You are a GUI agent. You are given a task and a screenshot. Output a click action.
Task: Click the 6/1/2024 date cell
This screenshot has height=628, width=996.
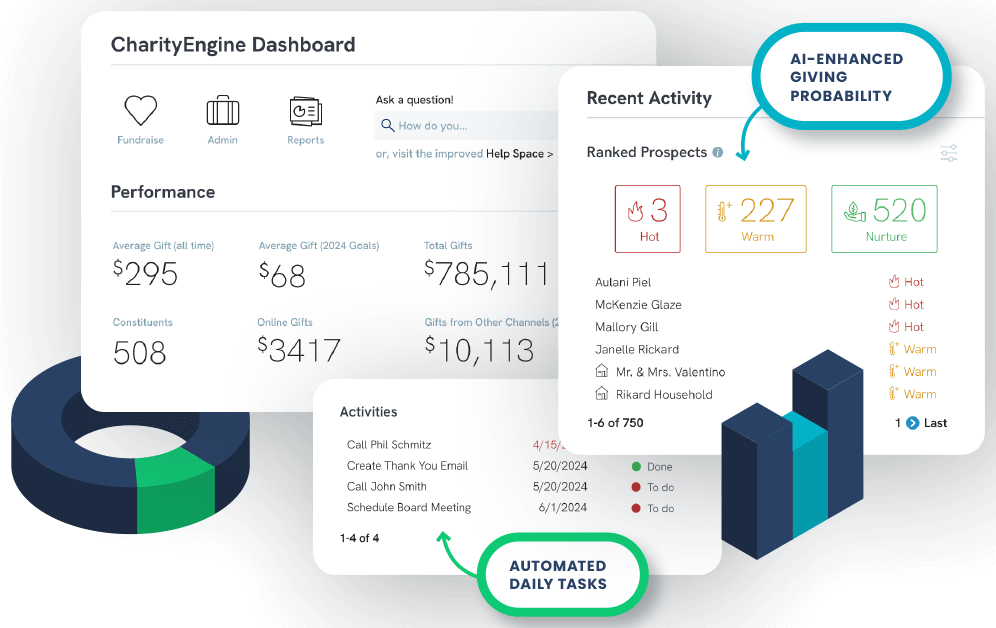point(562,507)
